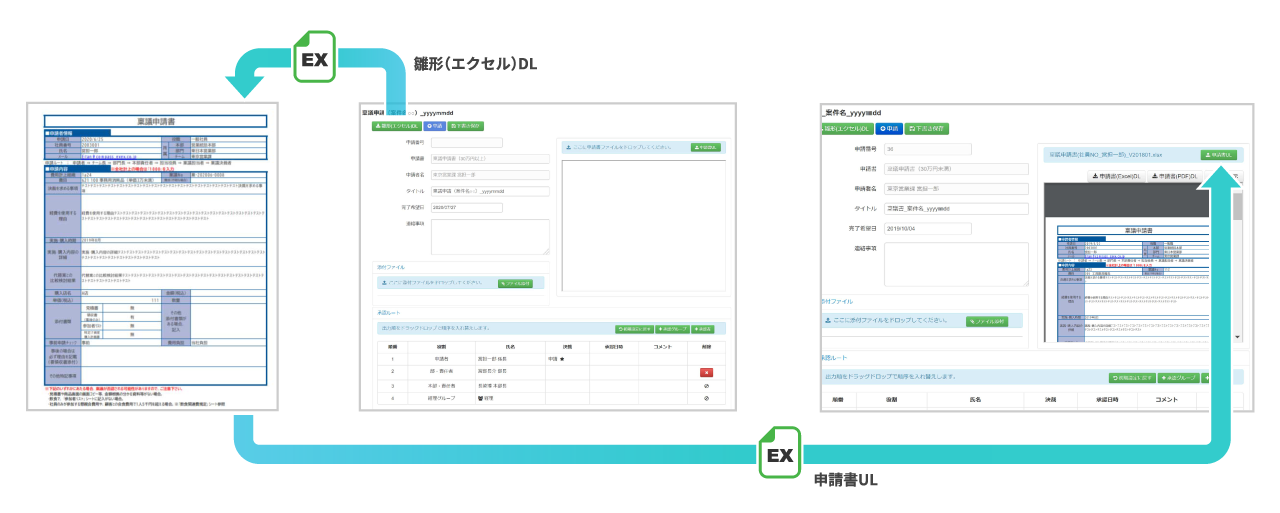Viewport: 1280px width, 513px height.
Task: Click 下書き保存 button in the right form
Action: (927, 128)
